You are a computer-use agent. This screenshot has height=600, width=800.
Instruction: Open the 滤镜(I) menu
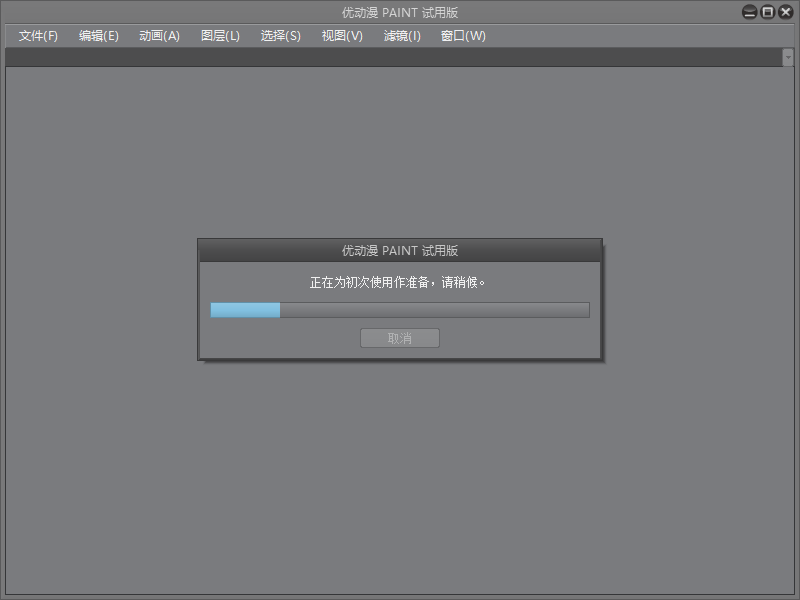[402, 36]
